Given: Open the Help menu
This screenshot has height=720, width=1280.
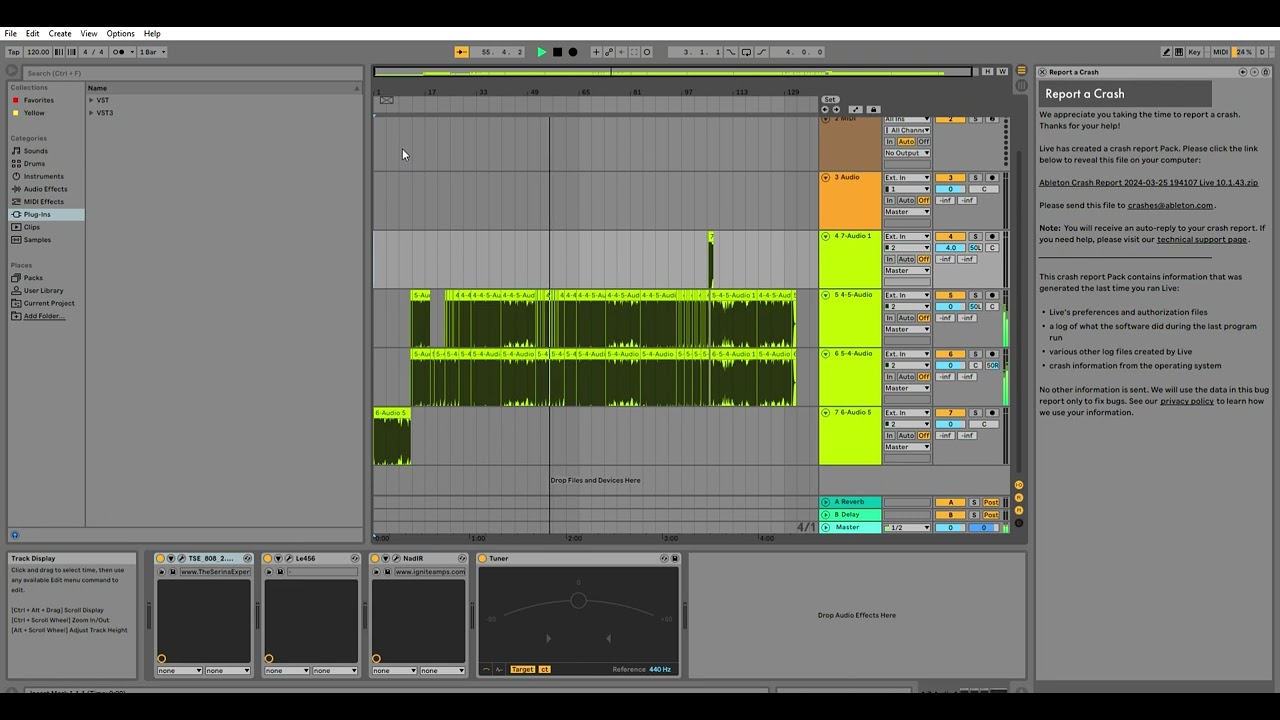Looking at the screenshot, I should click(x=152, y=34).
